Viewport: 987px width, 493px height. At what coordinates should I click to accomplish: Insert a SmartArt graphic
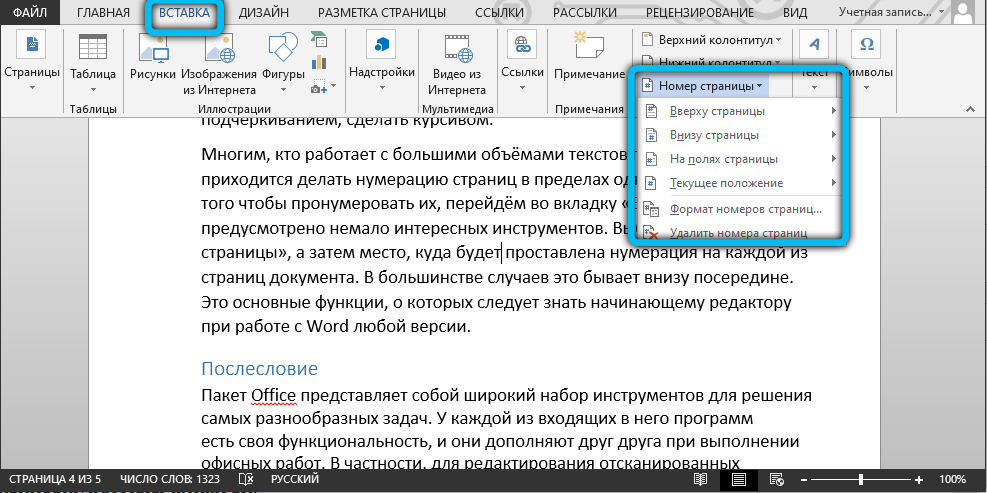click(x=319, y=40)
